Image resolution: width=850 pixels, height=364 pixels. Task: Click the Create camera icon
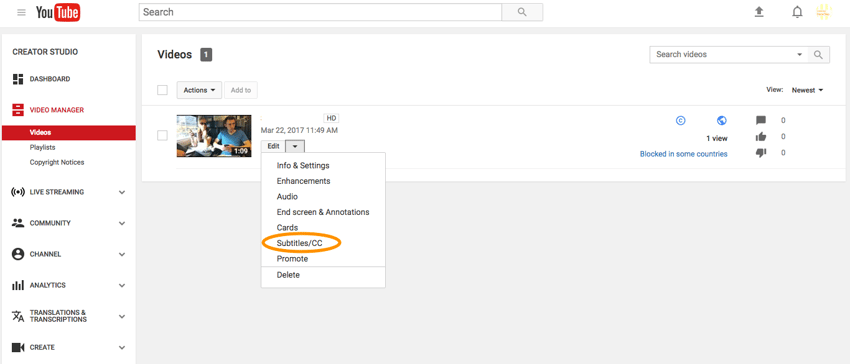tap(18, 347)
